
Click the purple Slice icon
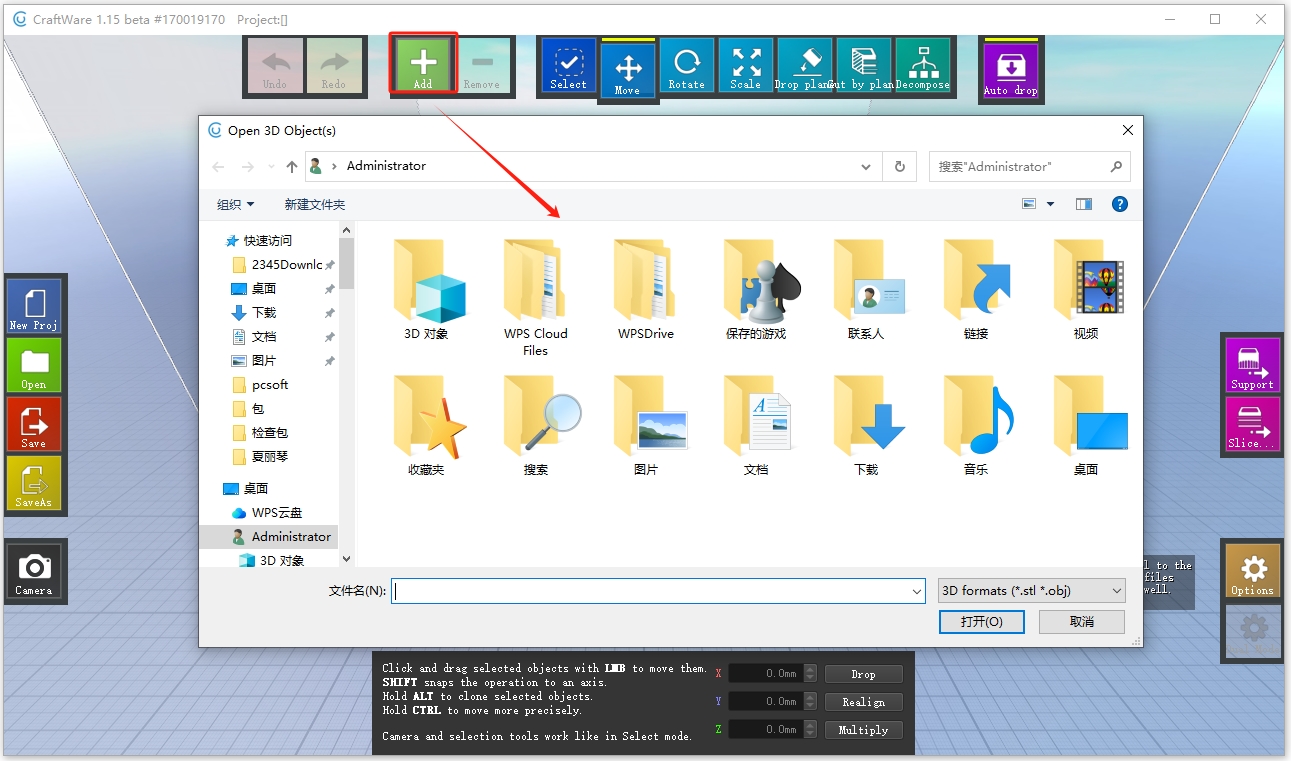(1253, 424)
